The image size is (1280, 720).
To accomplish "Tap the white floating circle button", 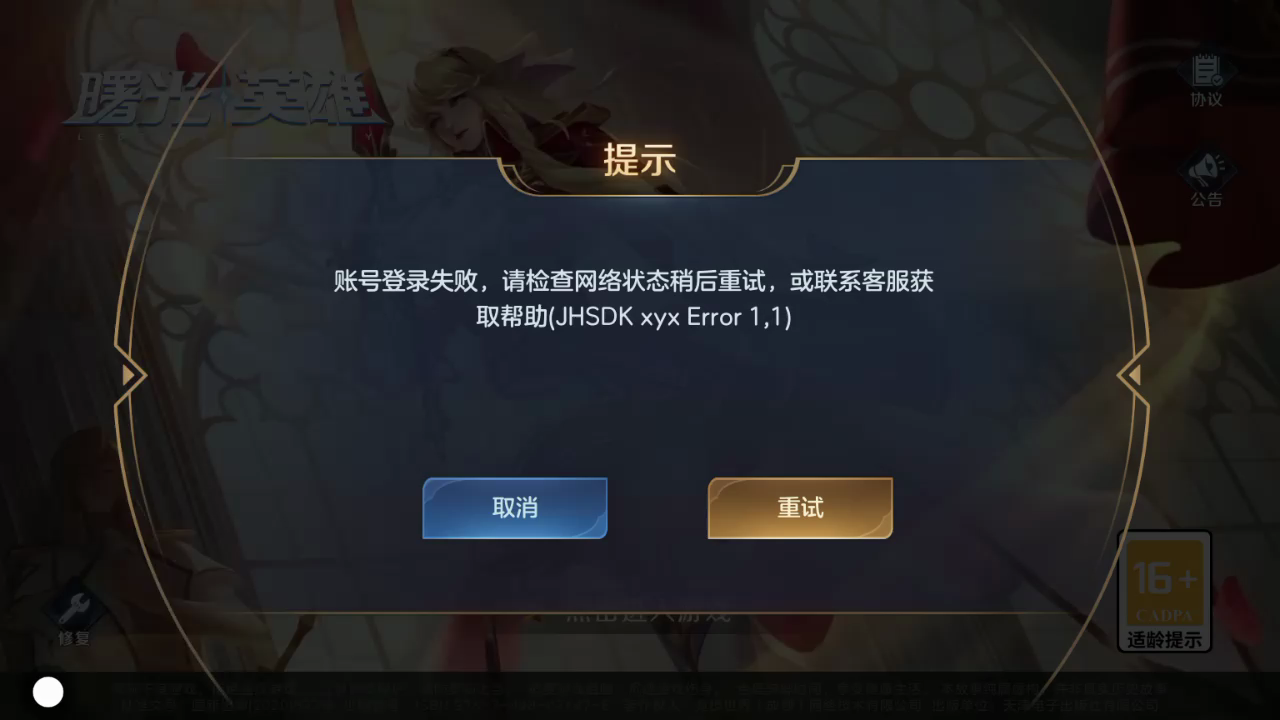I will tap(48, 692).
